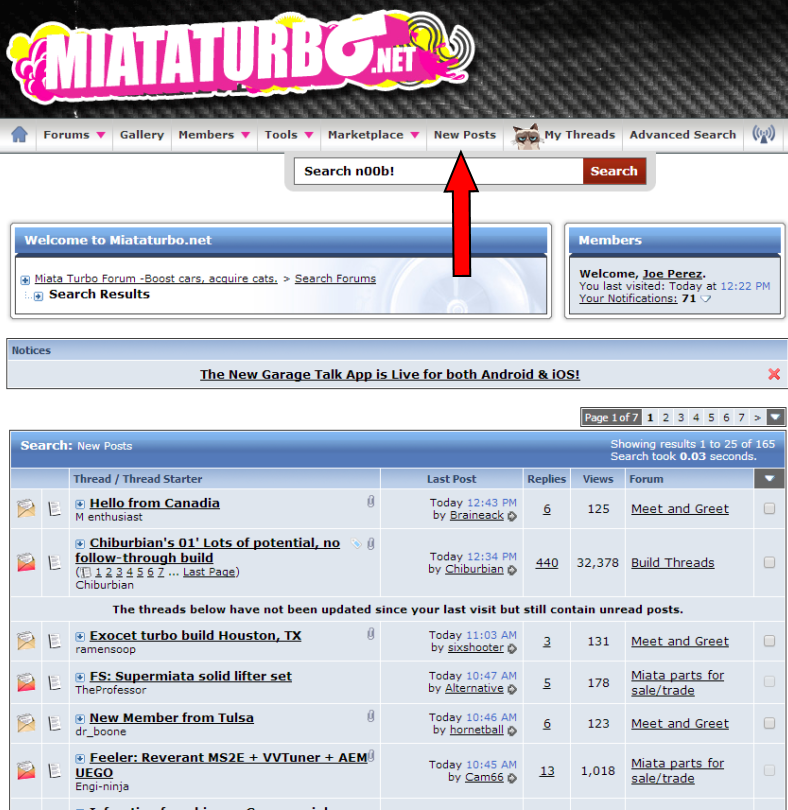
Task: Dismiss the Garage Talk notice with red X
Action: tap(774, 374)
